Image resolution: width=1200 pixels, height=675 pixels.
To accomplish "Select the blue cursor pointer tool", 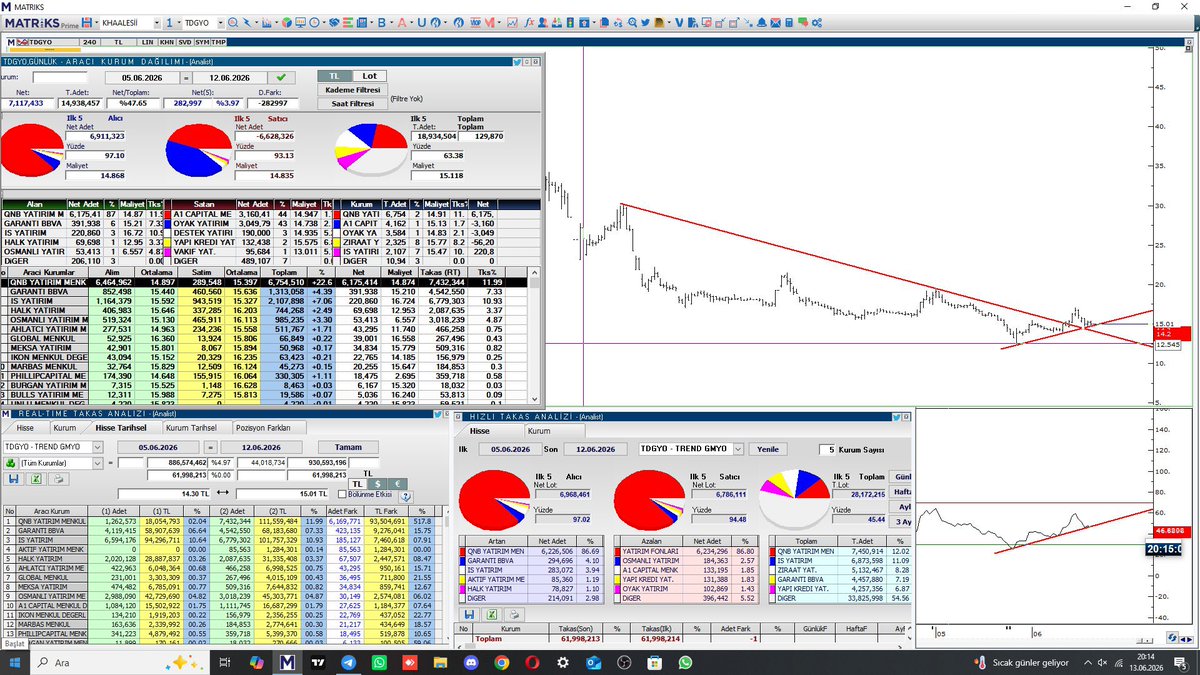I will pyautogui.click(x=246, y=22).
